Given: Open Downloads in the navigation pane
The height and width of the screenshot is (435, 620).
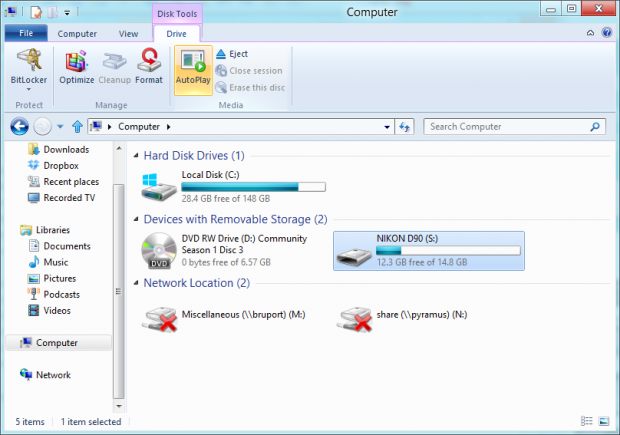Looking at the screenshot, I should coord(59,149).
